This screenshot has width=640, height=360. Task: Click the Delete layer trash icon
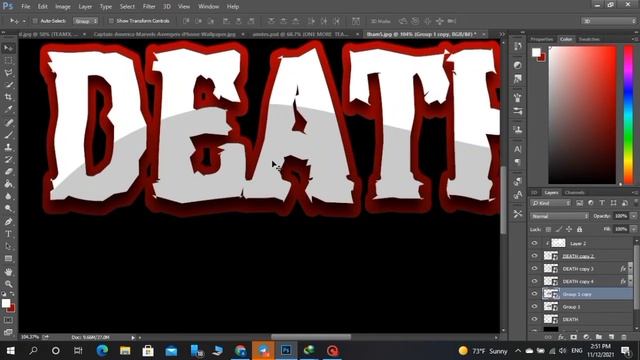click(624, 337)
